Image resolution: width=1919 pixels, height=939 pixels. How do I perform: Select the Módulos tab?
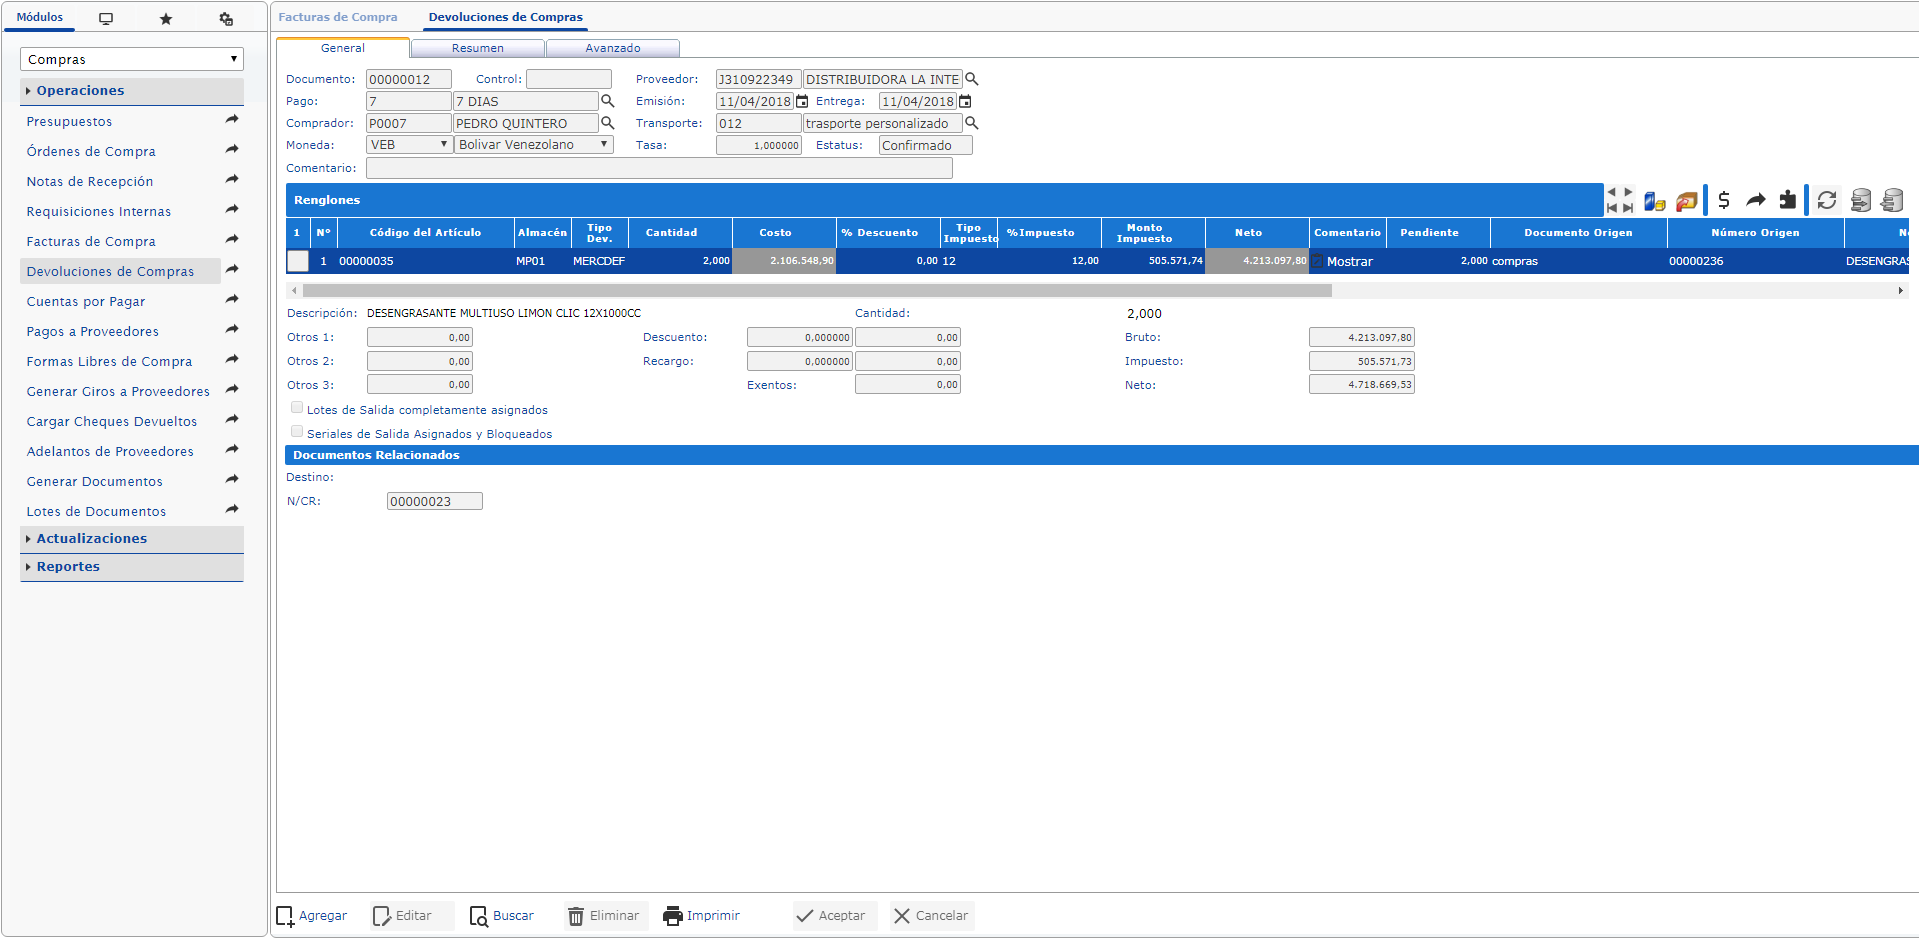click(40, 17)
